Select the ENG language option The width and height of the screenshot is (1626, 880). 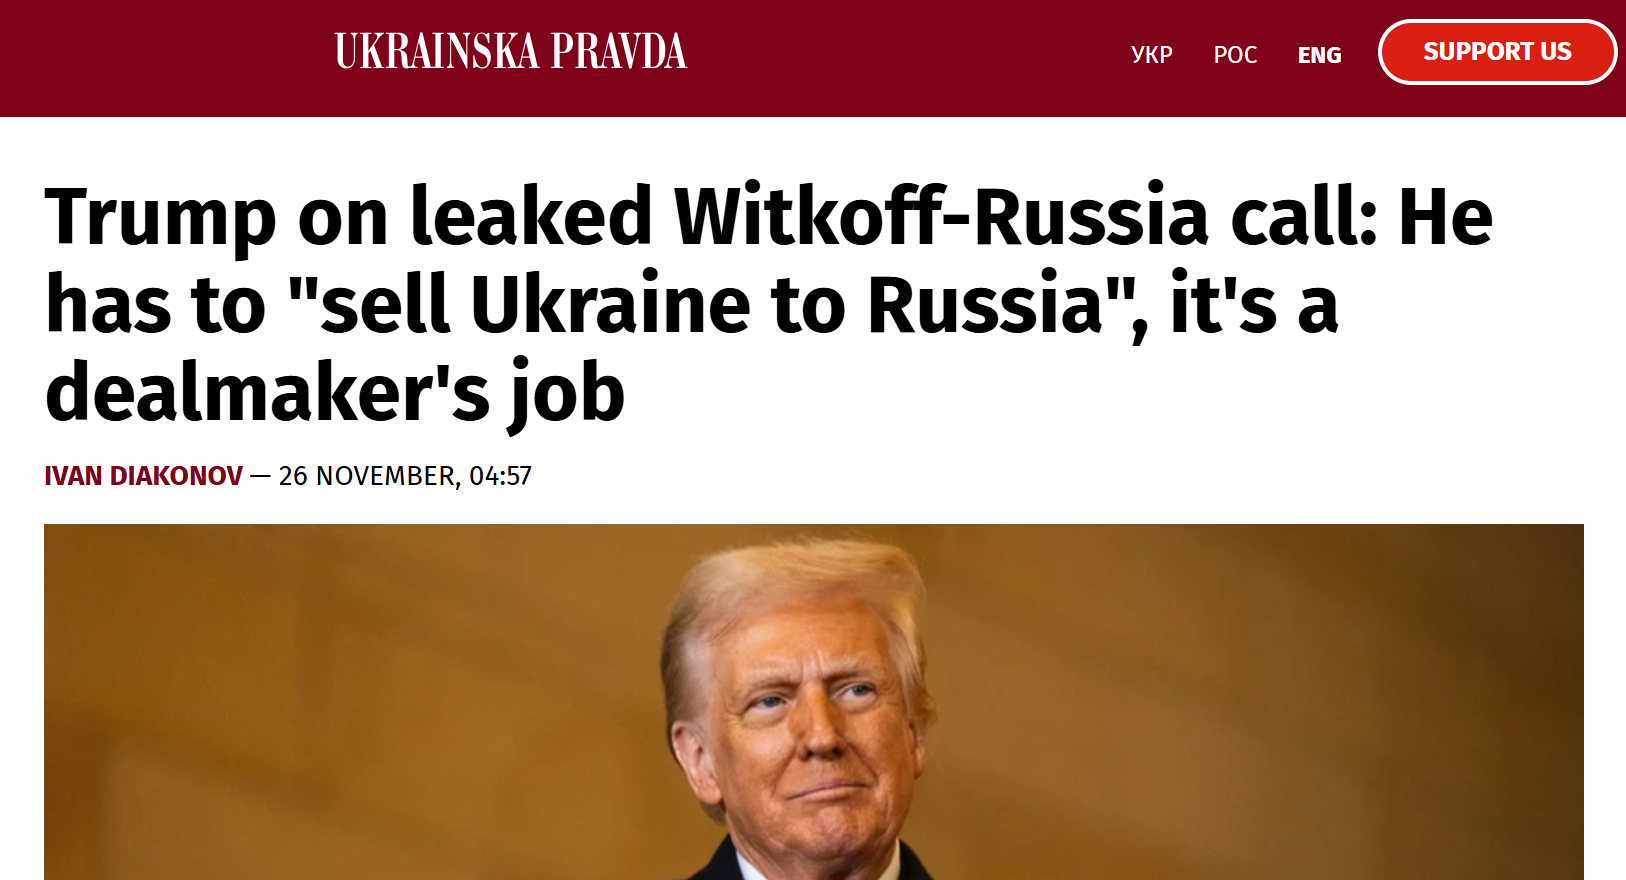tap(1319, 55)
